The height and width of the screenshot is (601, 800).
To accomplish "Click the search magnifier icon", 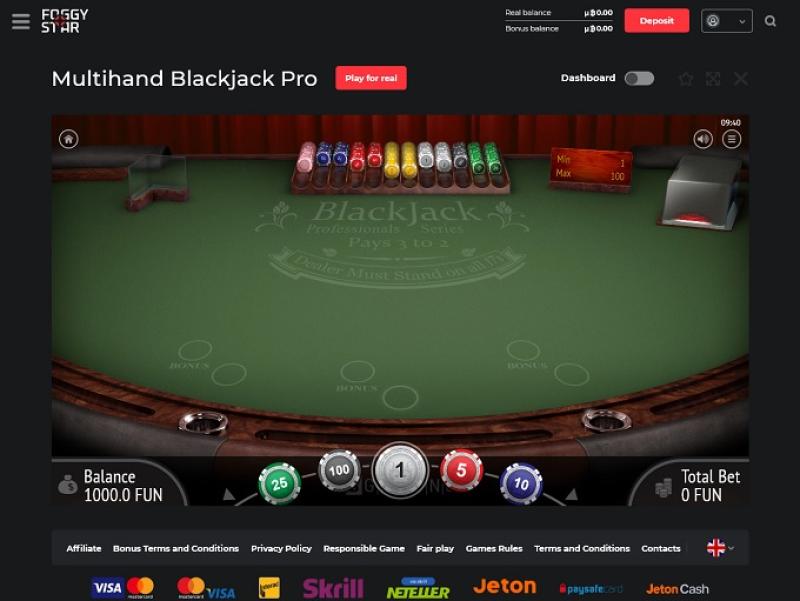I will (x=770, y=21).
